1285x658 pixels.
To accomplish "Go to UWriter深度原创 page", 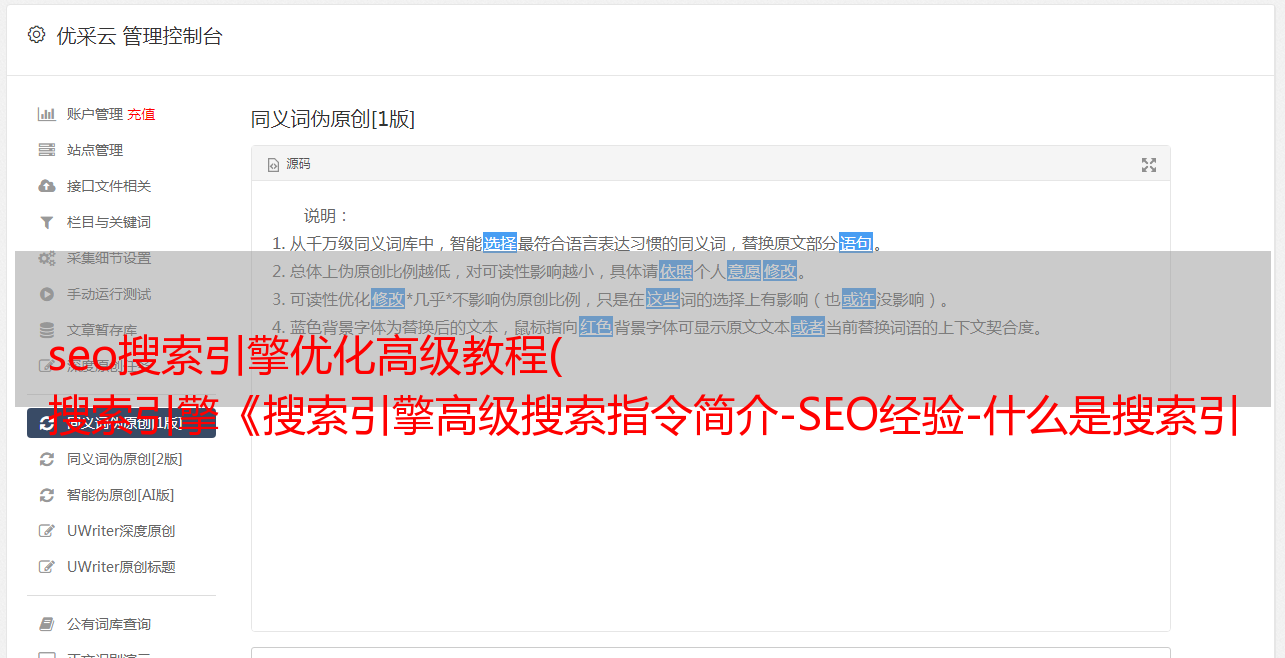I will click(x=121, y=531).
